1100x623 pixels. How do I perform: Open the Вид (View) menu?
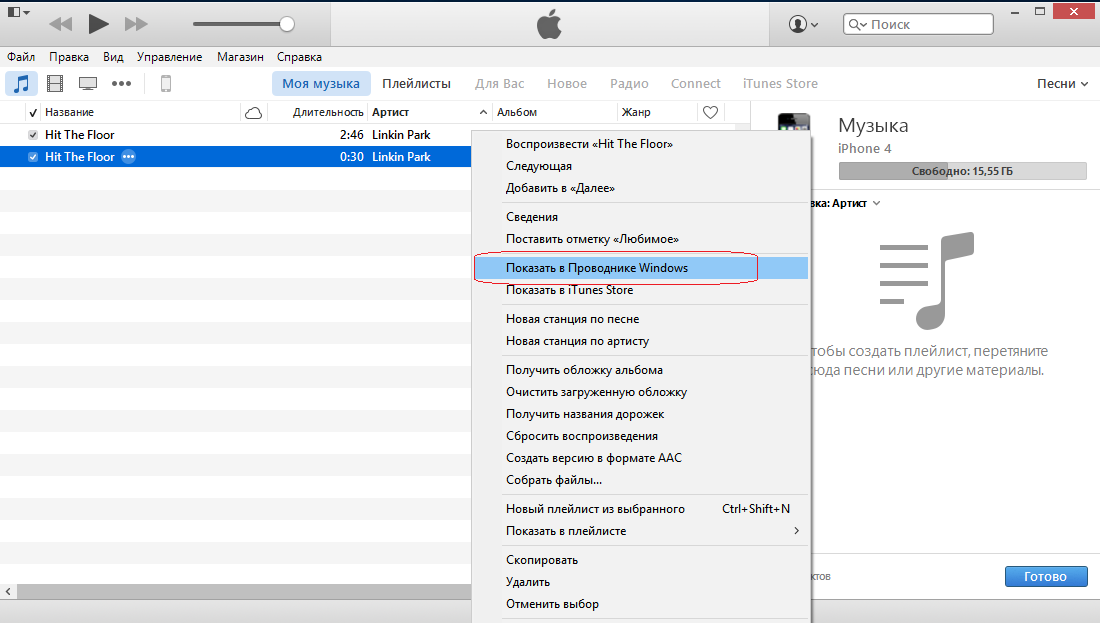113,57
